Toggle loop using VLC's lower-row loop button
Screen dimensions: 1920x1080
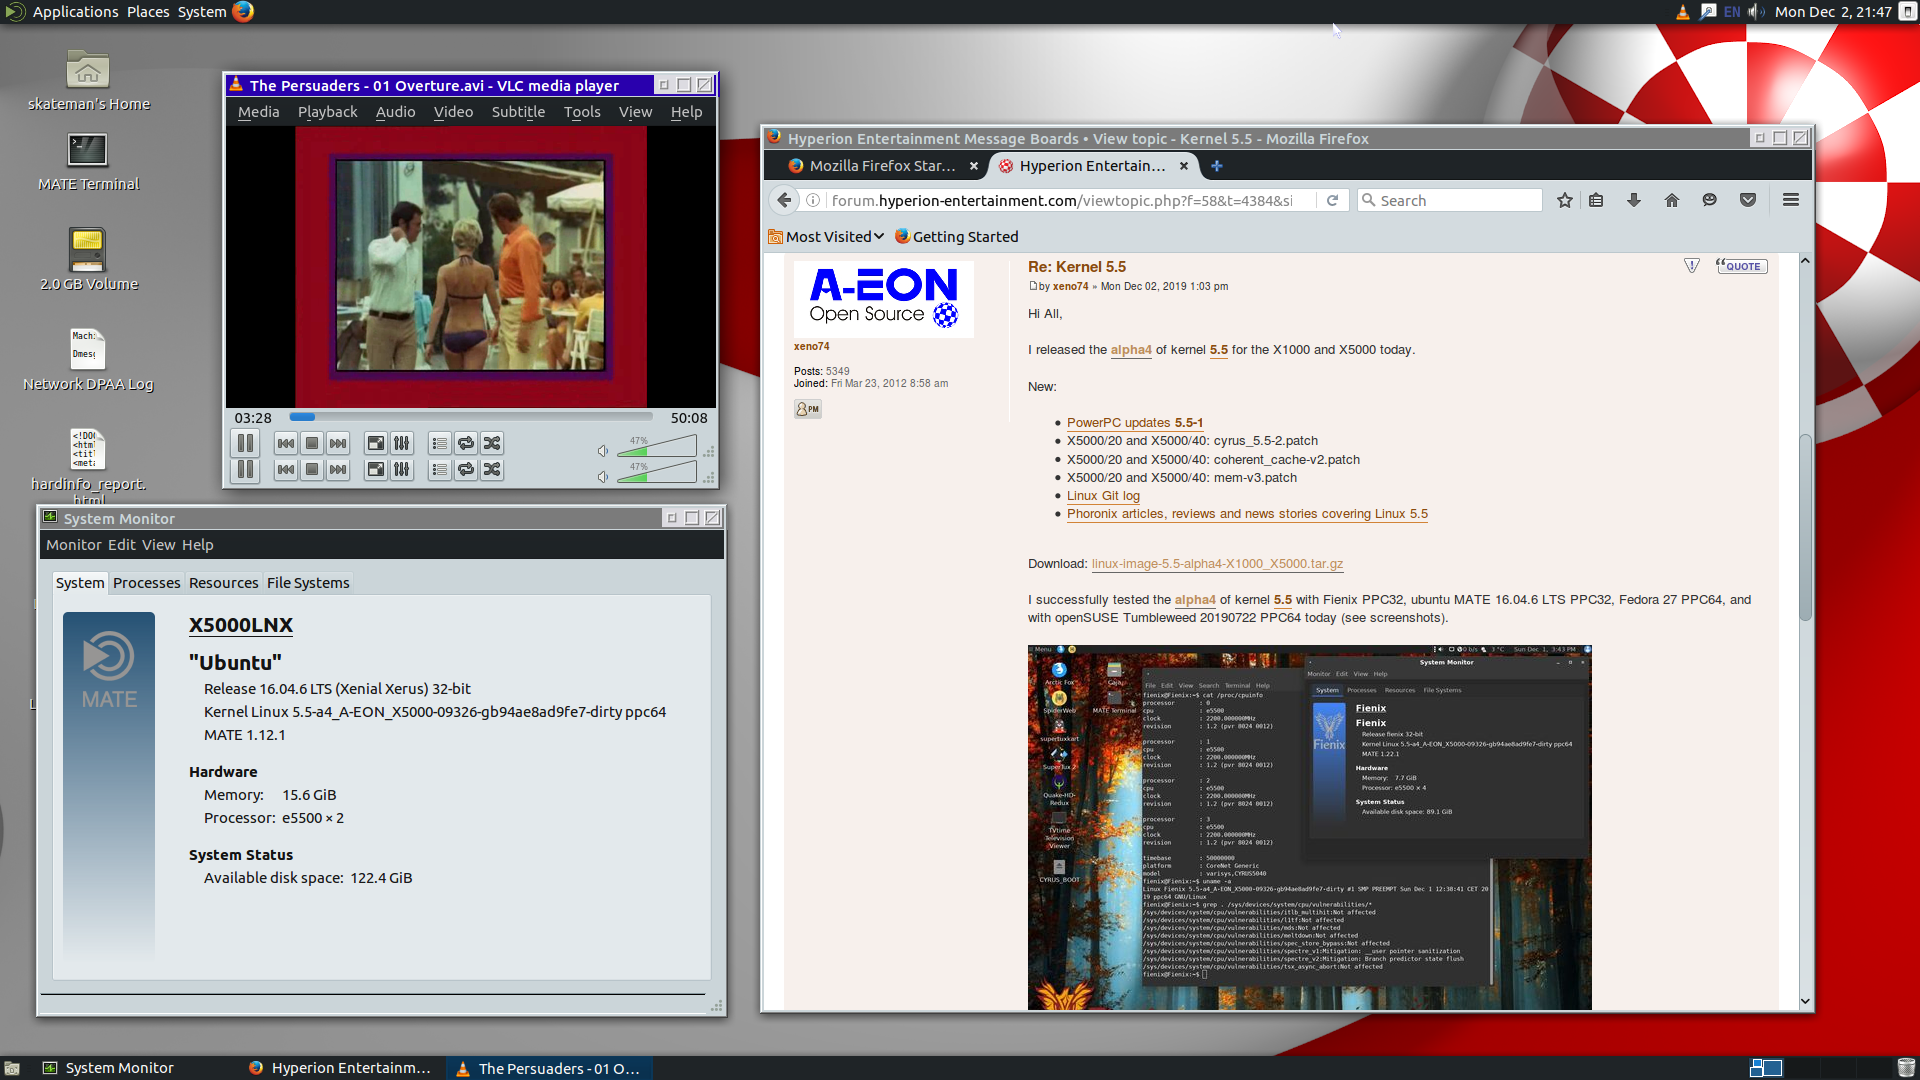466,469
